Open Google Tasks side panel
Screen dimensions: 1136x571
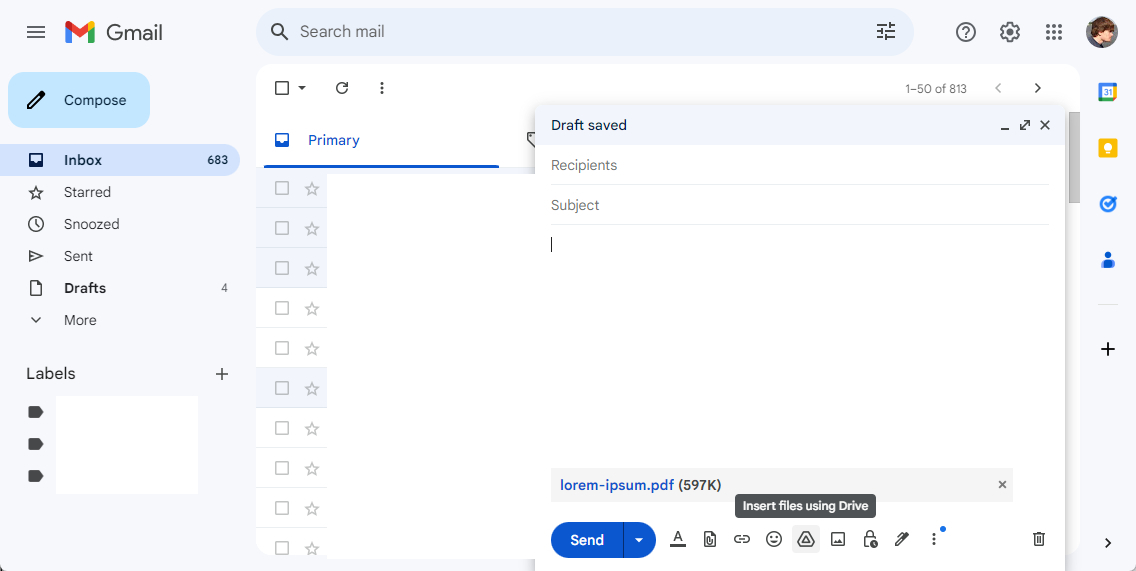(x=1107, y=204)
